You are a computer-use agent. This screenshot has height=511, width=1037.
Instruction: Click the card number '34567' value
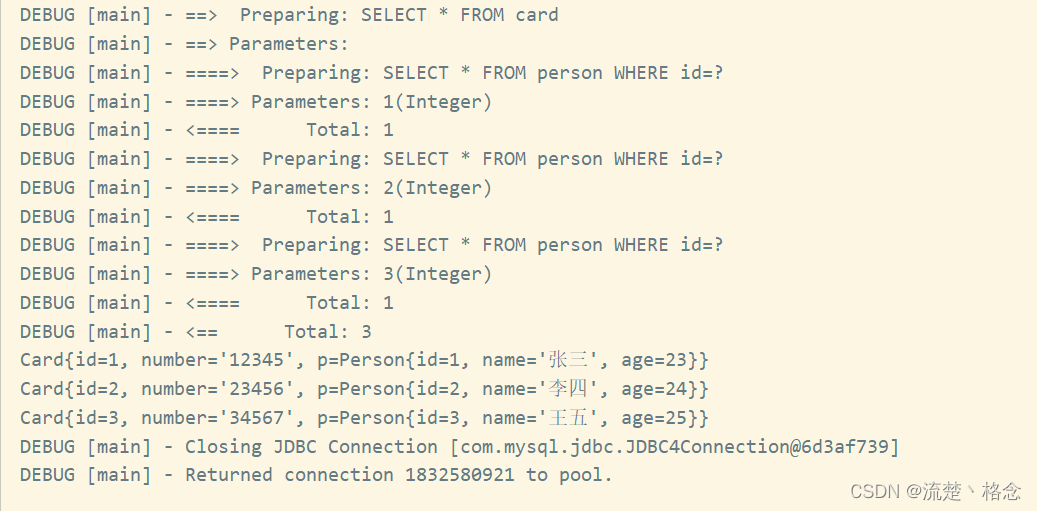click(x=256, y=418)
